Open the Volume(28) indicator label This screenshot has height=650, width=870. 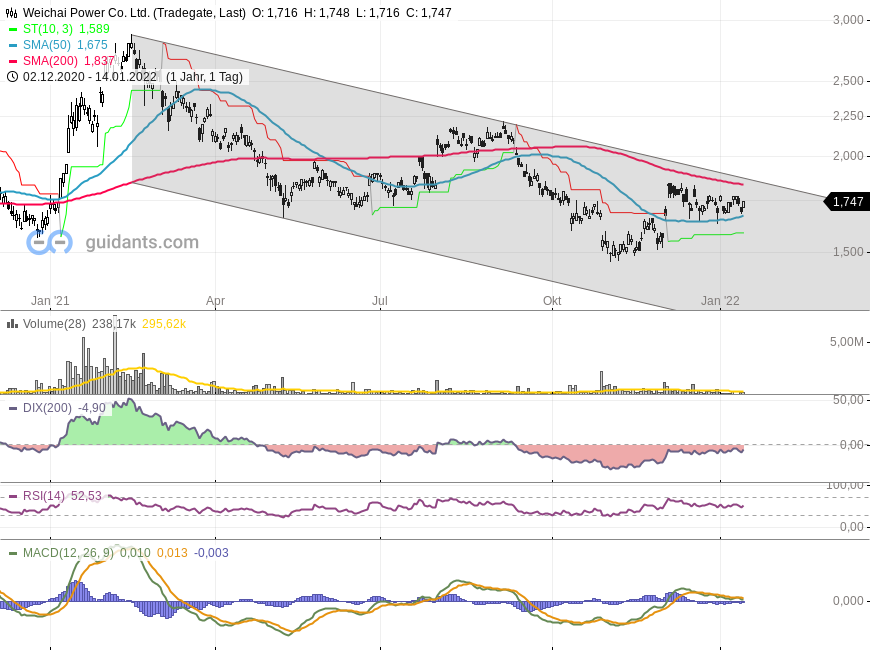[x=54, y=324]
